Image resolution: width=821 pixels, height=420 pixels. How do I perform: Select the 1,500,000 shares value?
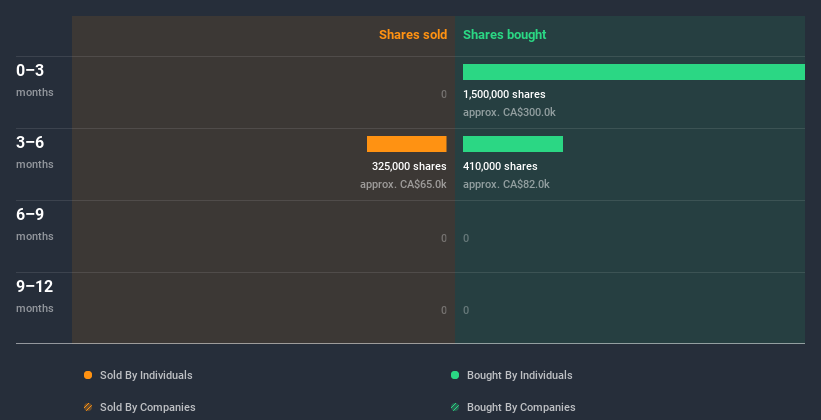[504, 94]
